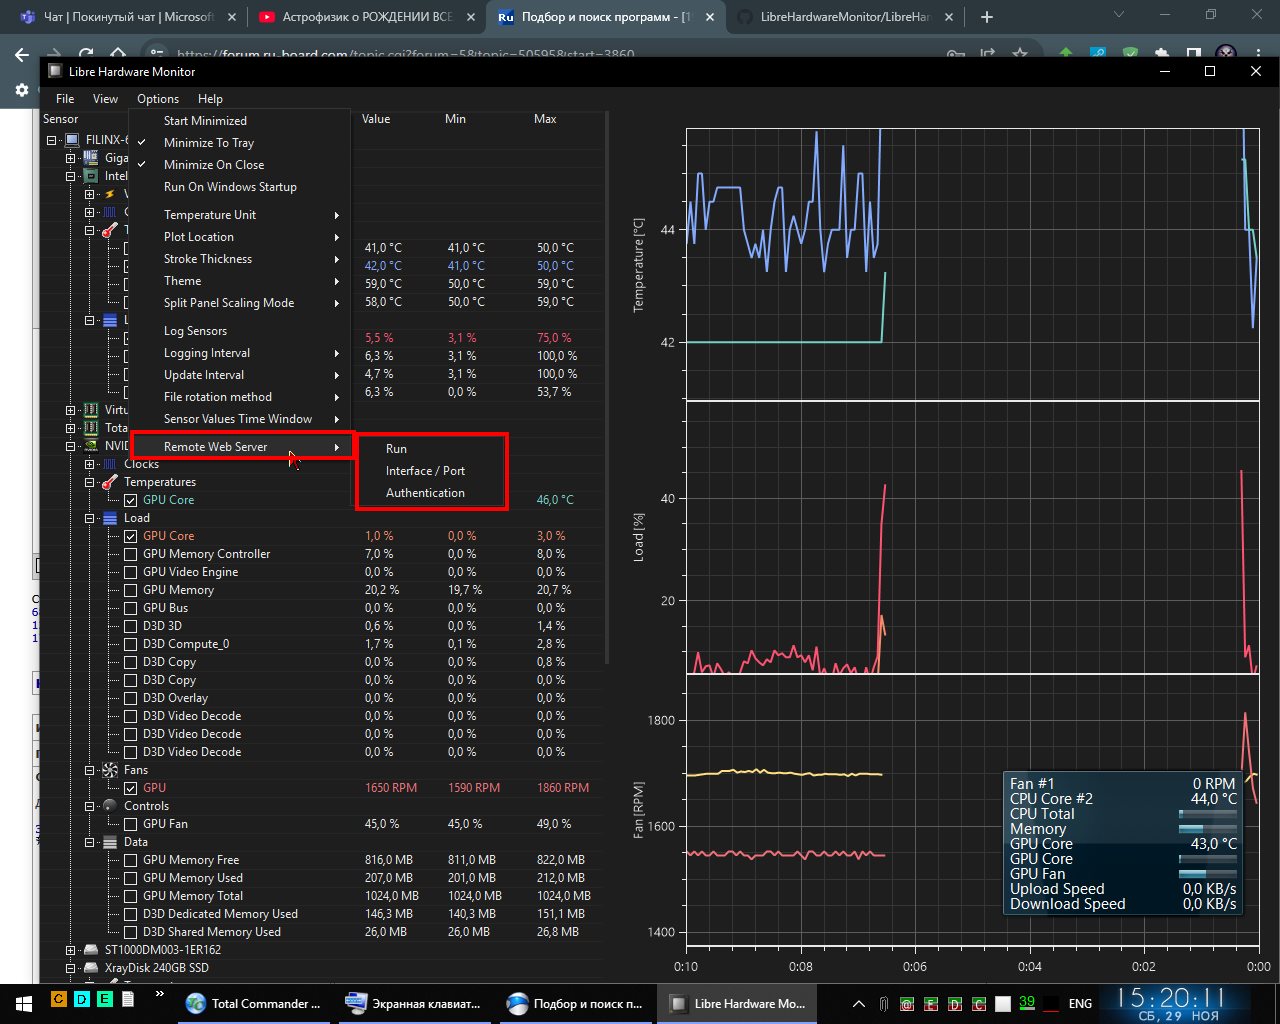Open the LibreHardwareMonitor GitHub browser tab
1280x1024 pixels.
coord(843,17)
